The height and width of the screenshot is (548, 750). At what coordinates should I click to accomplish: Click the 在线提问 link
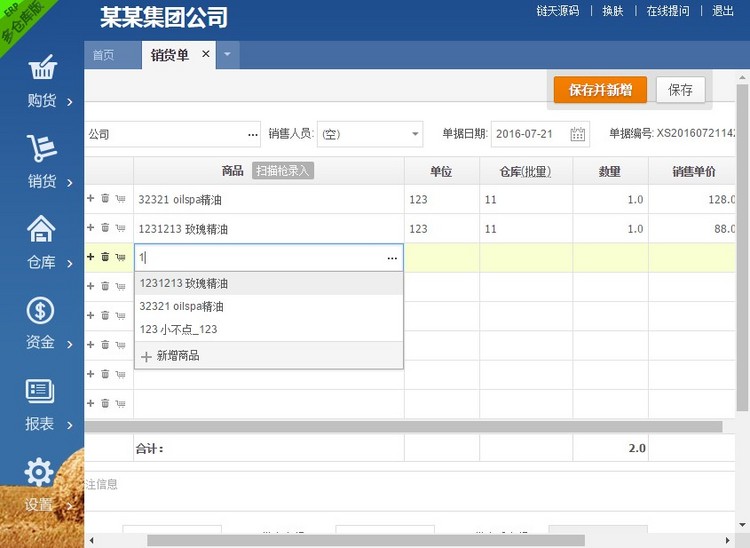pyautogui.click(x=667, y=11)
